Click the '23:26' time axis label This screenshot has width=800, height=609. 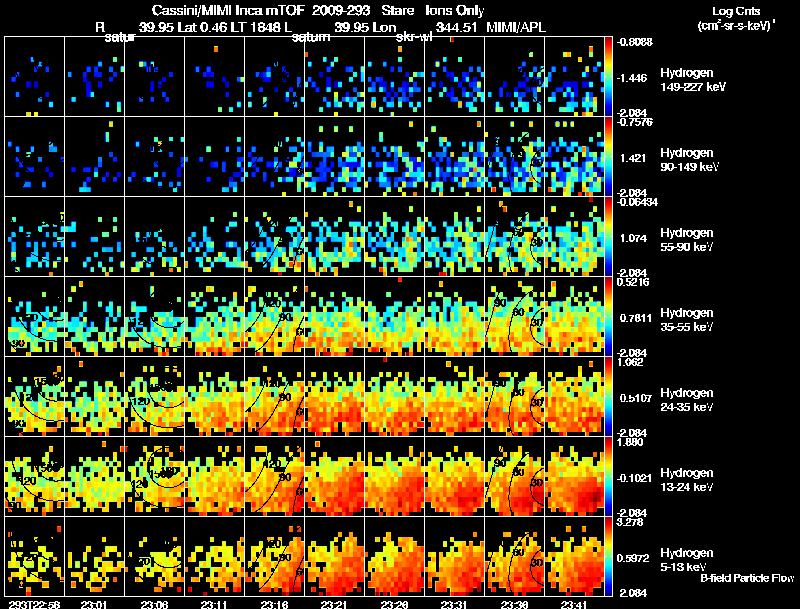(x=394, y=604)
